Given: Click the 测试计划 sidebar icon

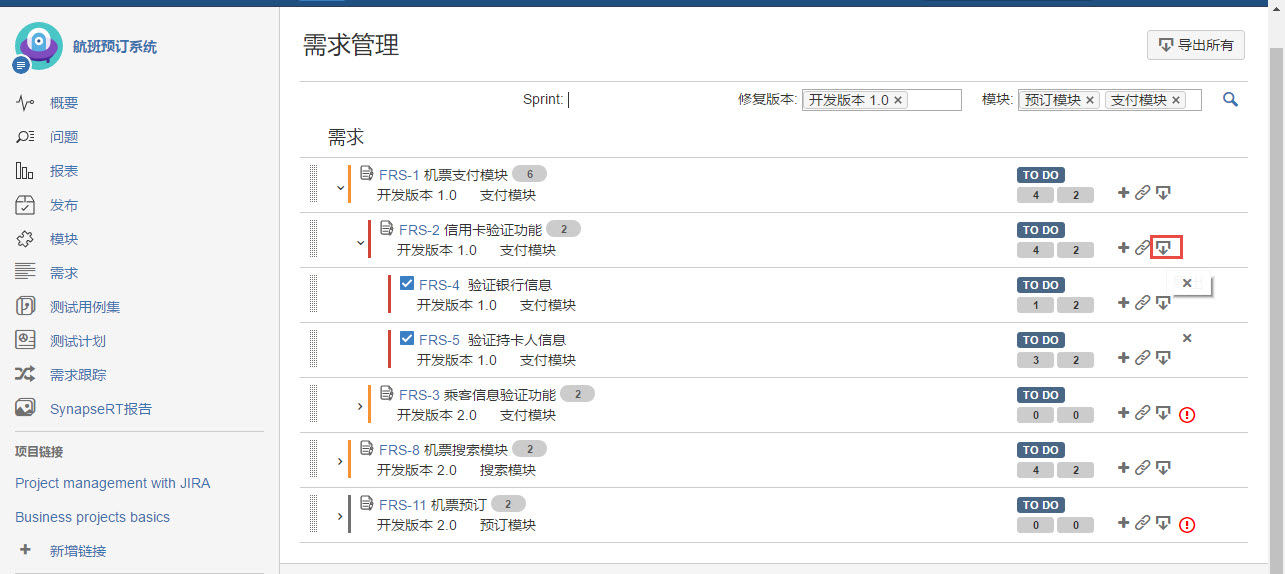Looking at the screenshot, I should tap(26, 340).
